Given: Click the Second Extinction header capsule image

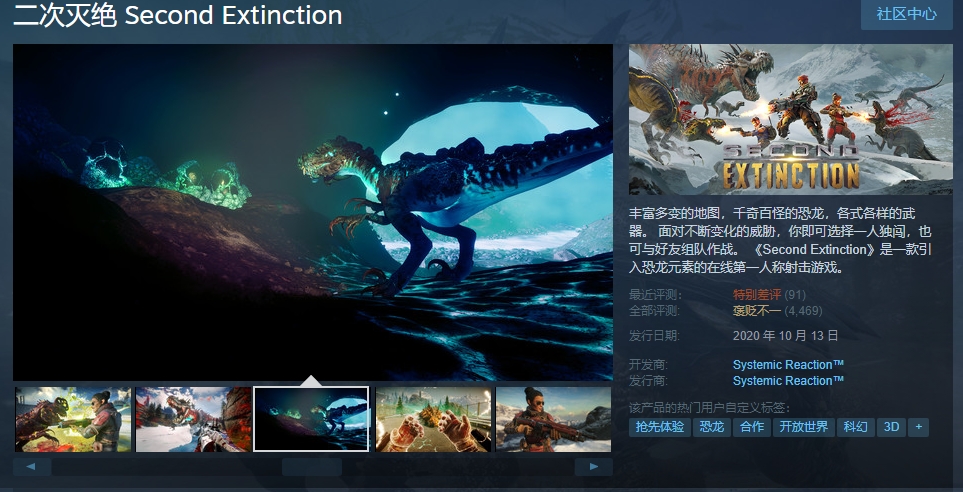Looking at the screenshot, I should (x=791, y=119).
